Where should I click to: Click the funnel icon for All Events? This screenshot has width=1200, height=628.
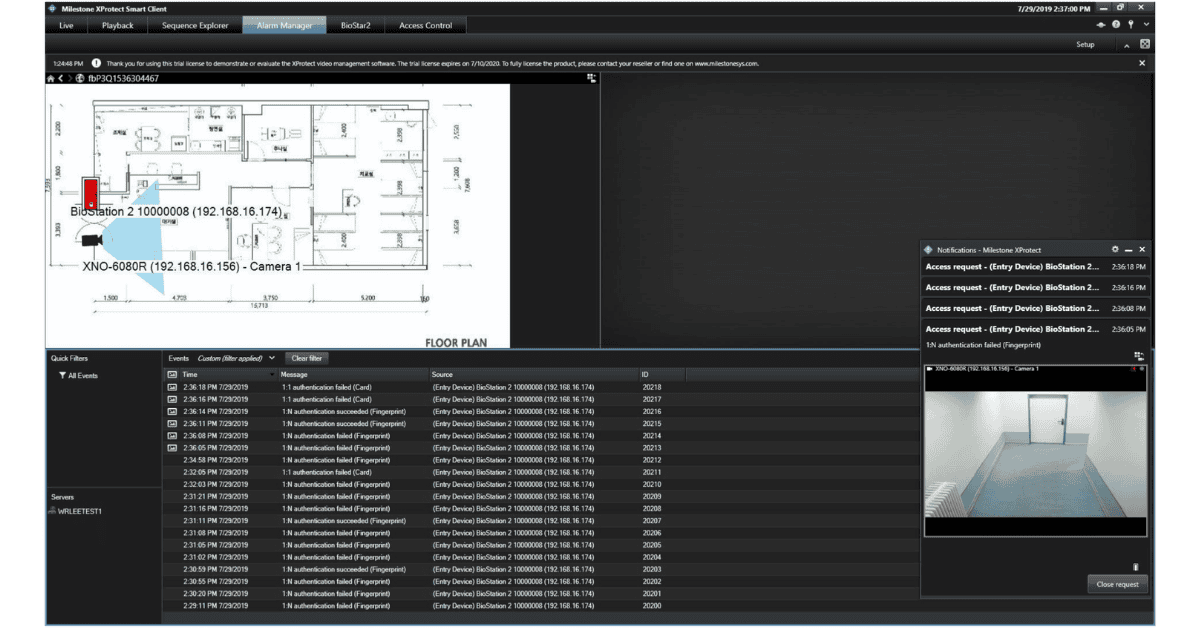coord(62,376)
